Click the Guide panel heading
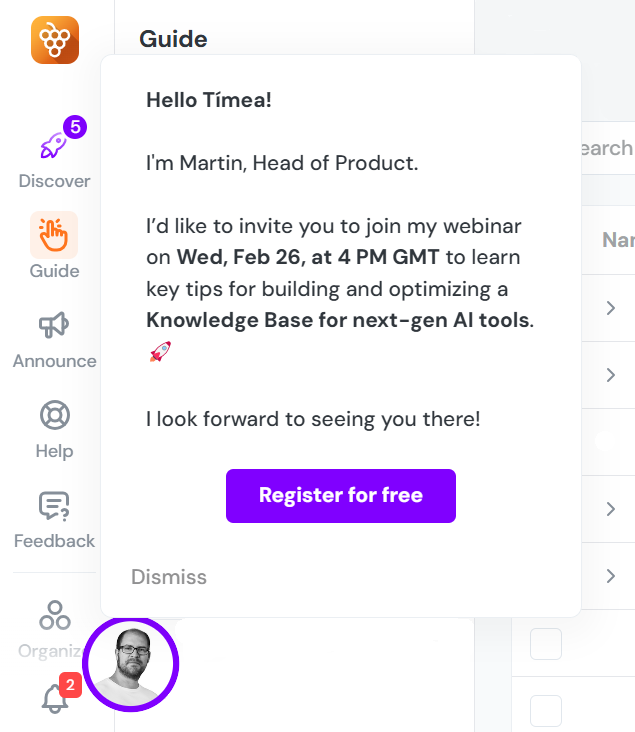Image resolution: width=635 pixels, height=732 pixels. coord(173,39)
